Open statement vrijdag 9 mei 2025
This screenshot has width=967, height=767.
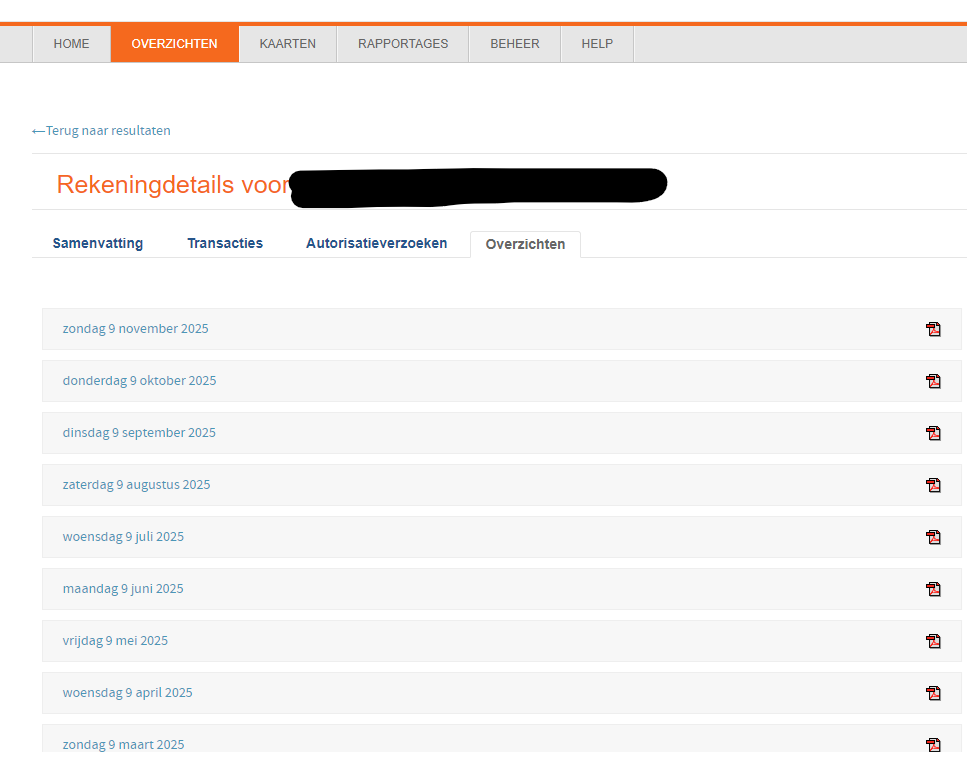pyautogui.click(x=115, y=641)
